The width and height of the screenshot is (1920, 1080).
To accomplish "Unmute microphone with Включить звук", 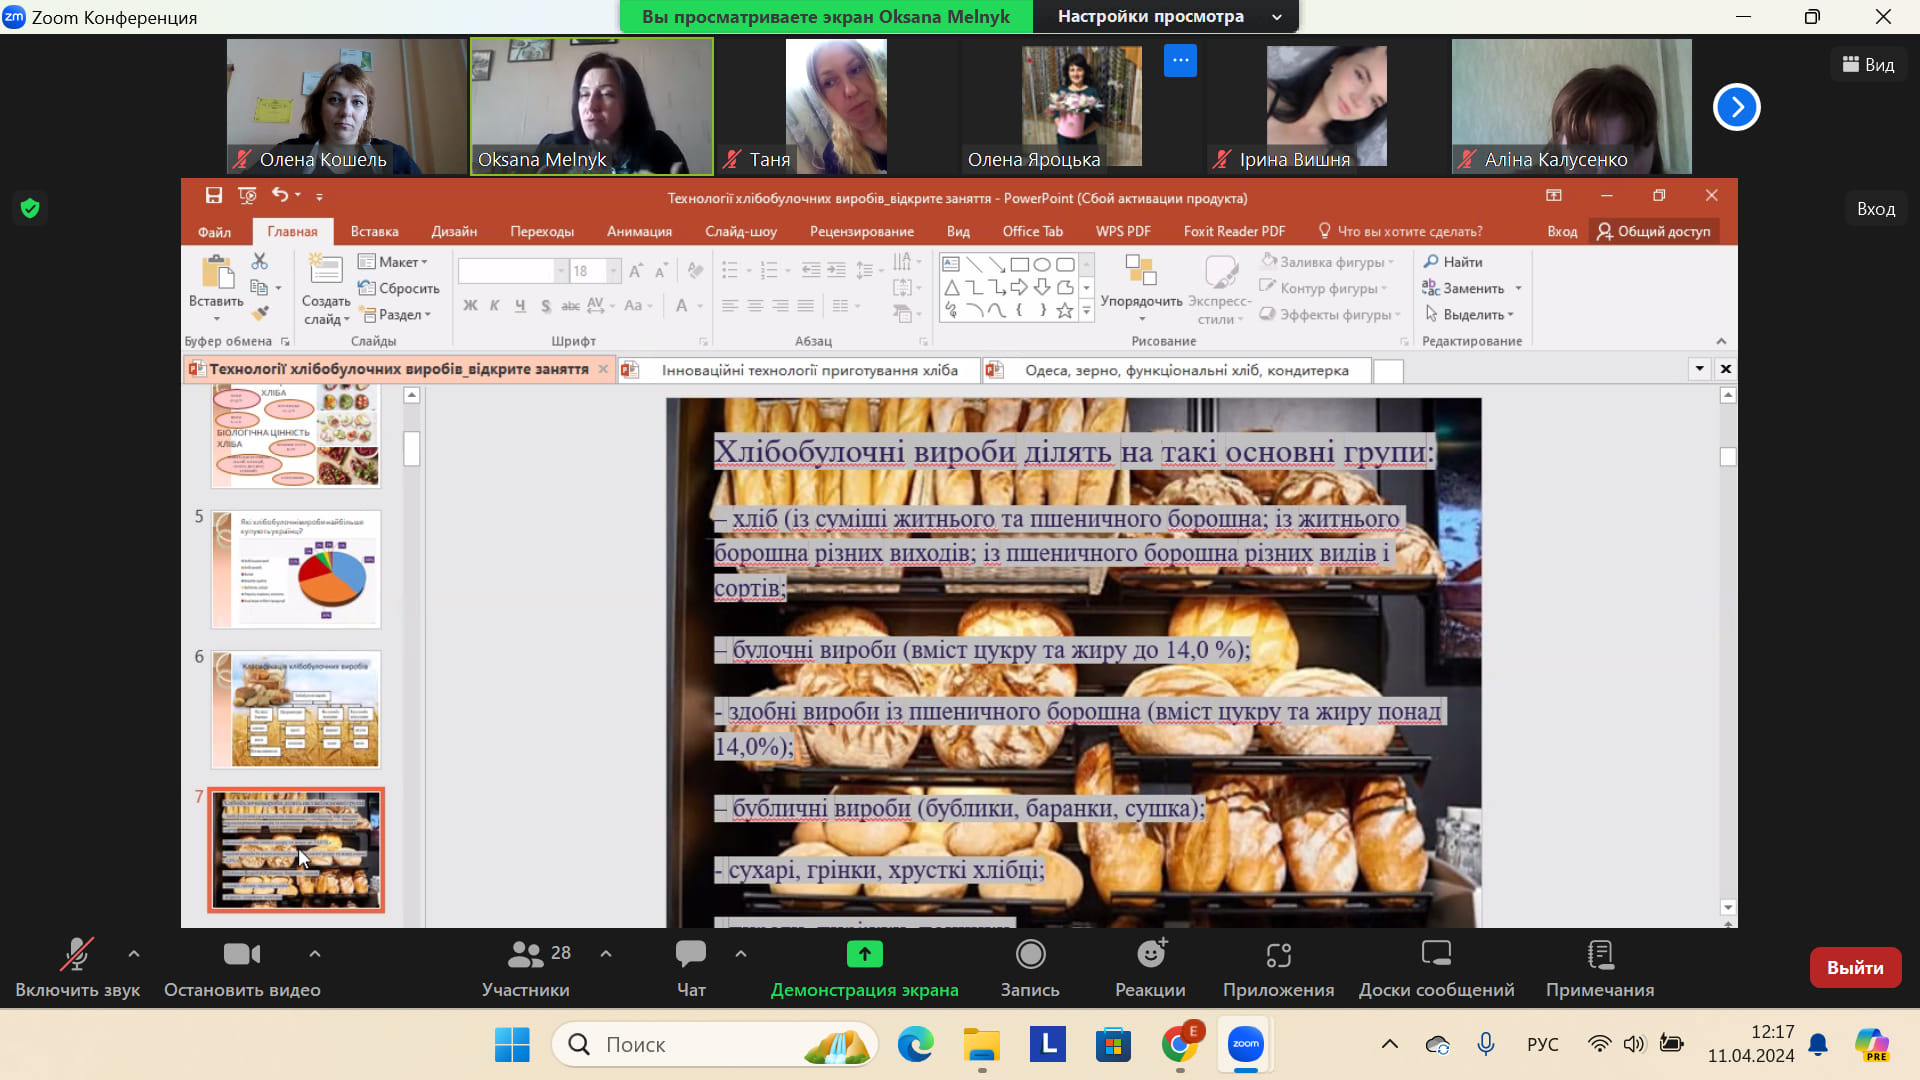I will [77, 955].
